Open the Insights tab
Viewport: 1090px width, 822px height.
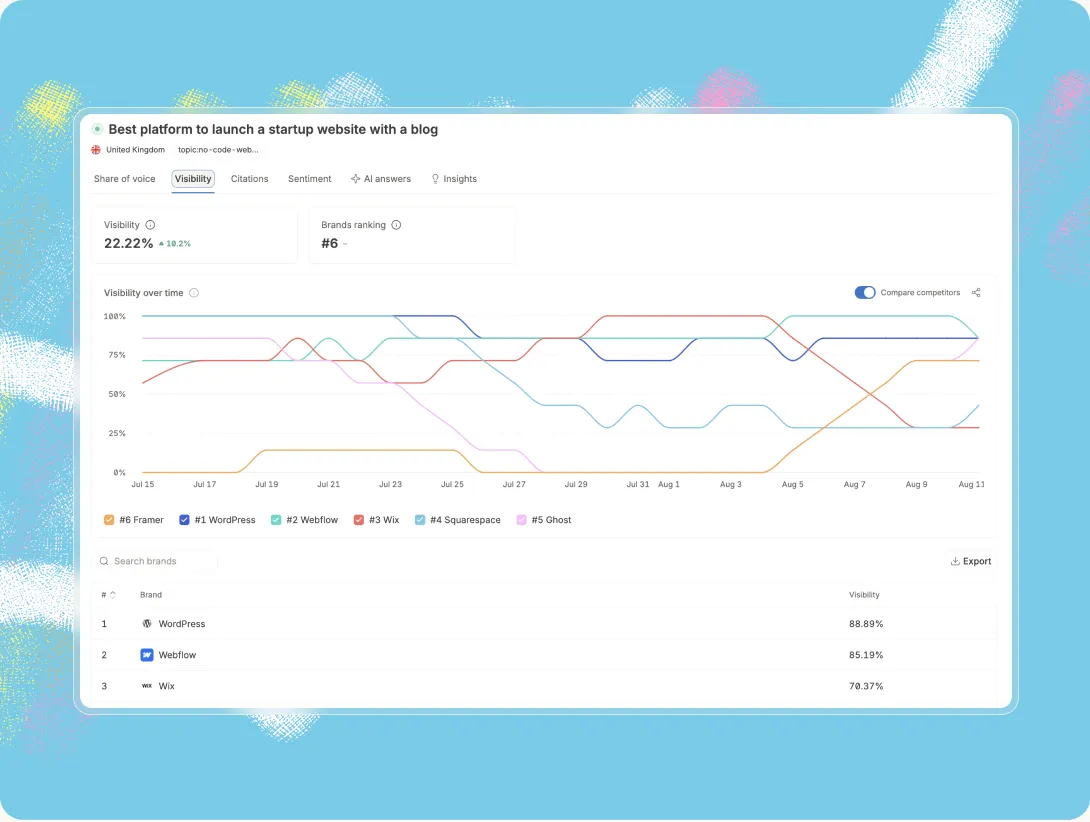(x=454, y=179)
